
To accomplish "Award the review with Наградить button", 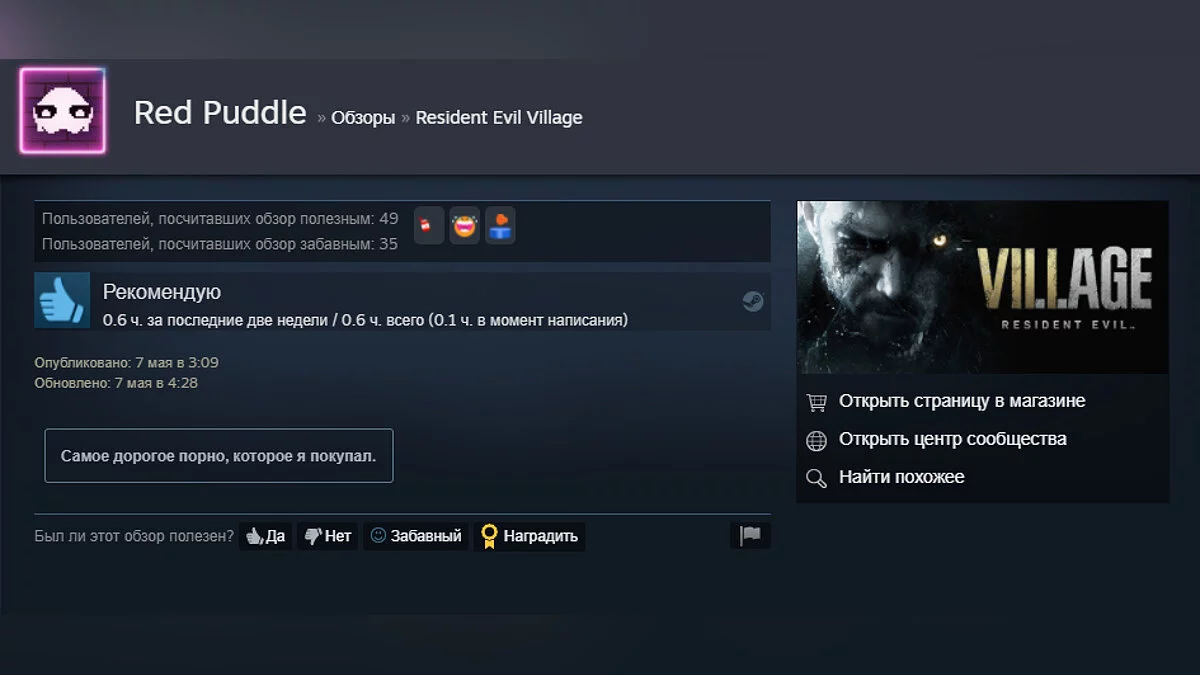I will (x=530, y=536).
